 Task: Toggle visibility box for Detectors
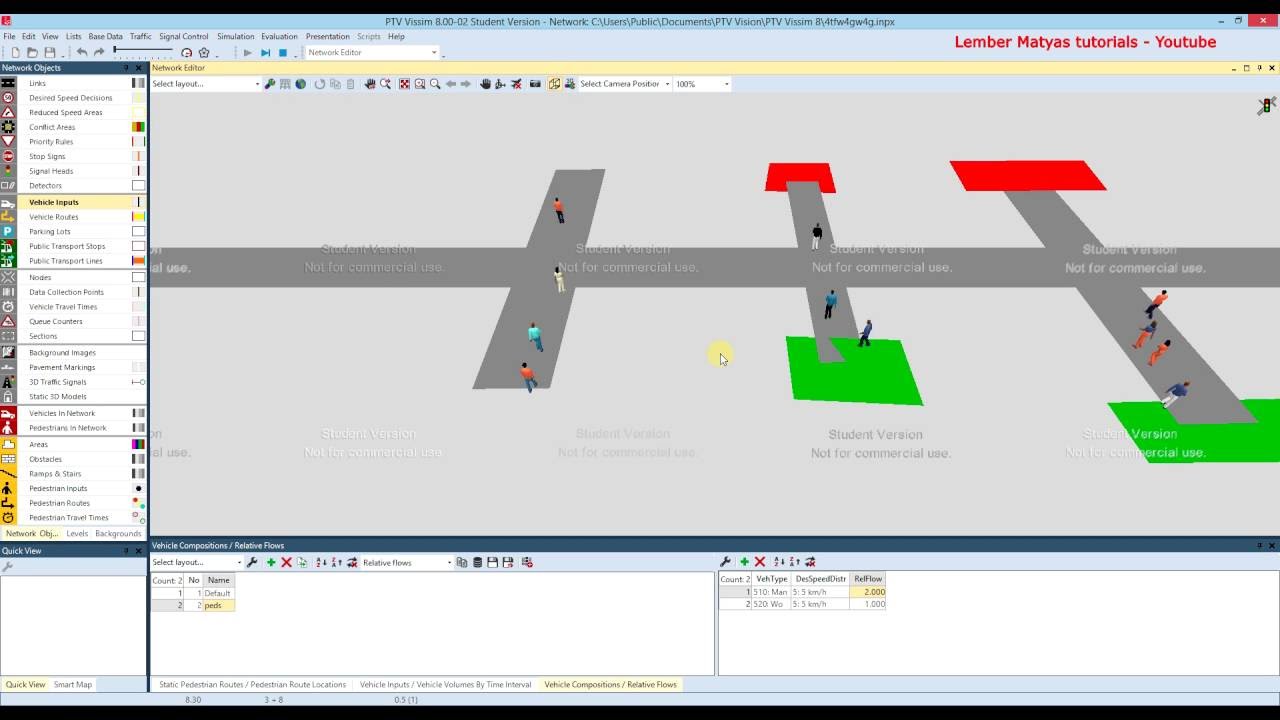138,186
